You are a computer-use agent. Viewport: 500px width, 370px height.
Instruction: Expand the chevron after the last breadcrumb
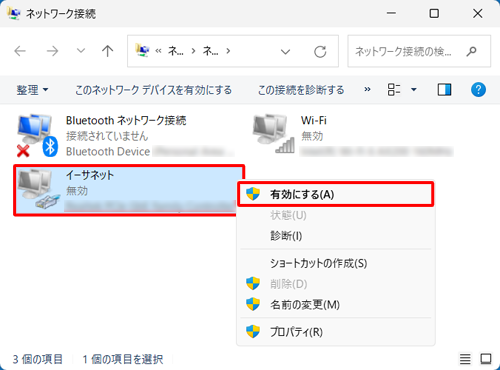pyautogui.click(x=228, y=51)
